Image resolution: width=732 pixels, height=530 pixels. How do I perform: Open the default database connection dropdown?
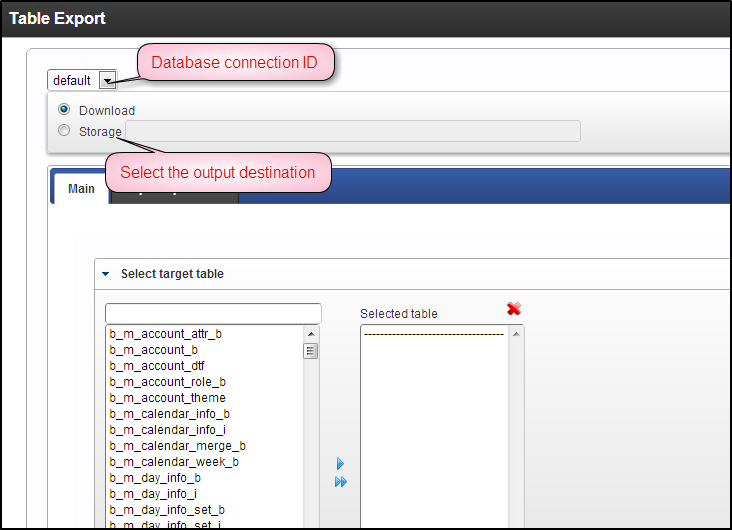click(x=107, y=80)
